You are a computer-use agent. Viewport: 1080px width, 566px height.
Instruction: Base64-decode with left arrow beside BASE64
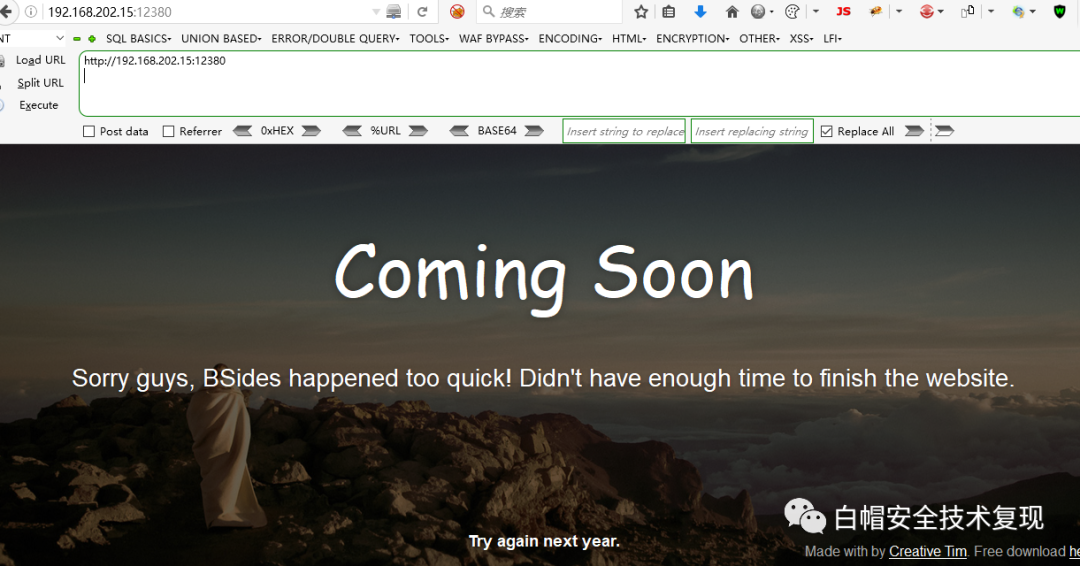[459, 131]
